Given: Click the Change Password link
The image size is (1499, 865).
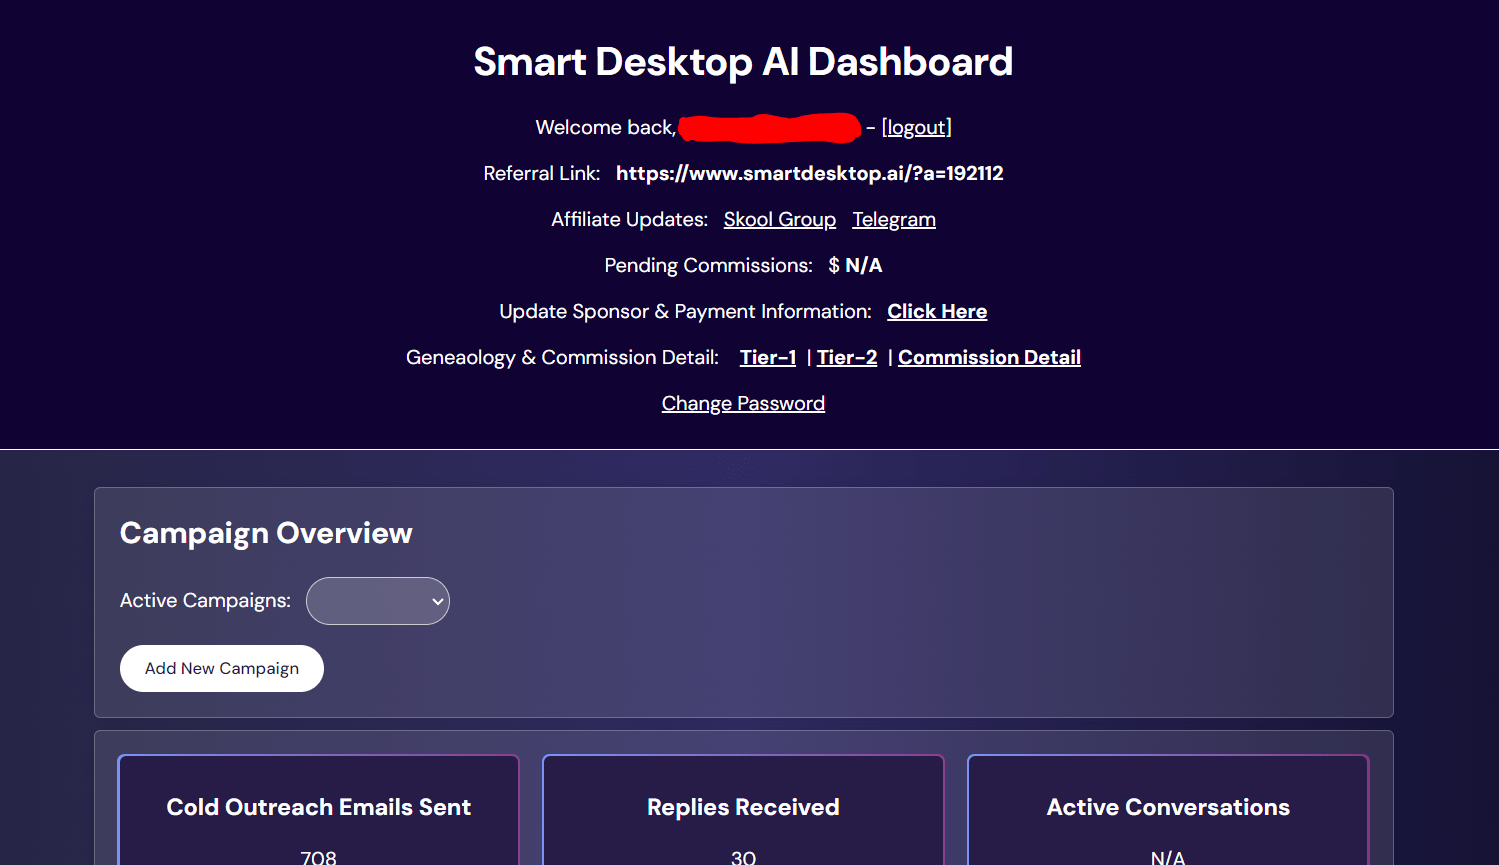Looking at the screenshot, I should tap(743, 403).
